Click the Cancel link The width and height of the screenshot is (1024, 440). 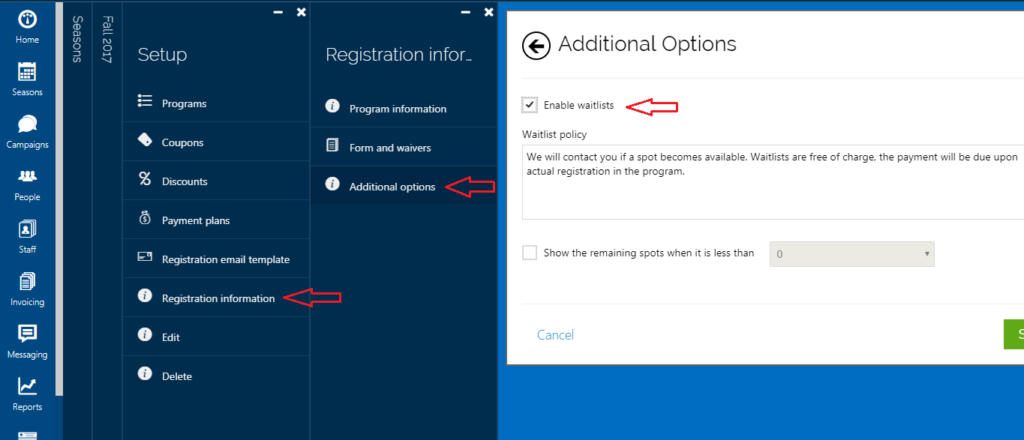[x=555, y=335]
